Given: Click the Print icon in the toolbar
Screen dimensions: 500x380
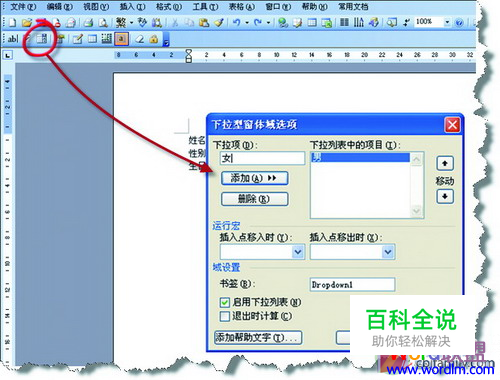Looking at the screenshot, I should click(x=88, y=23).
